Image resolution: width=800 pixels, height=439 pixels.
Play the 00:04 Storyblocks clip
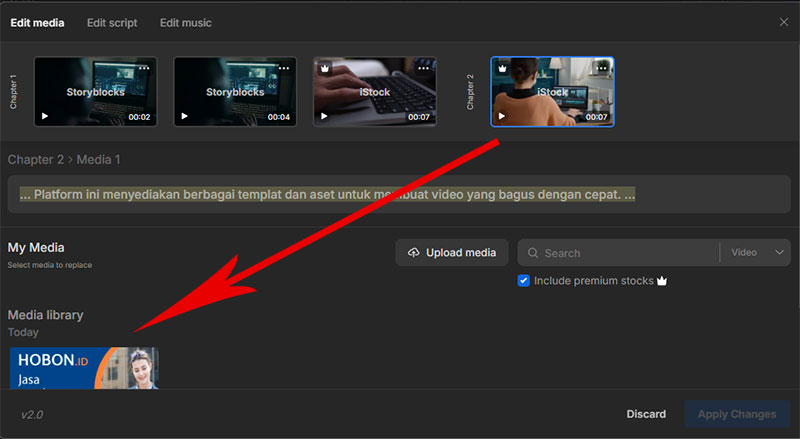tap(185, 117)
